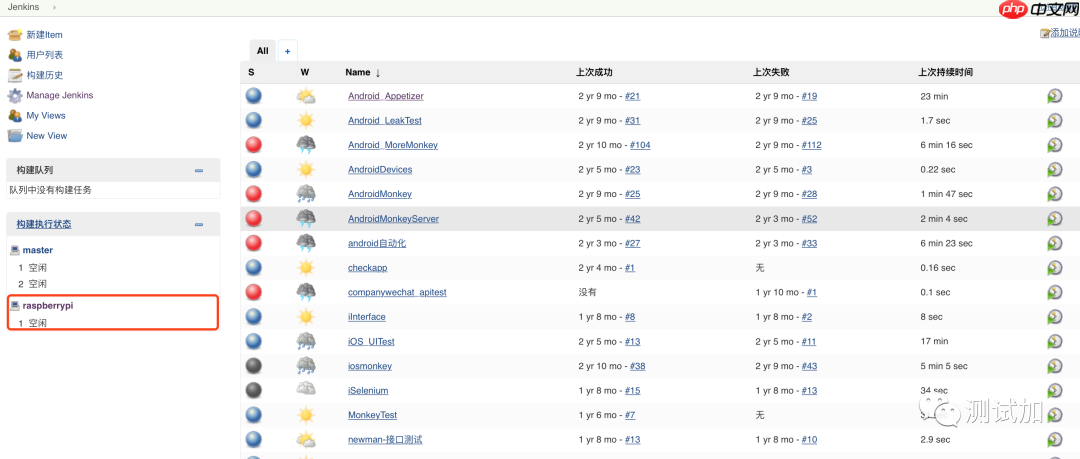1080x459 pixels.
Task: Click the plus tab to add view
Action: [x=287, y=51]
